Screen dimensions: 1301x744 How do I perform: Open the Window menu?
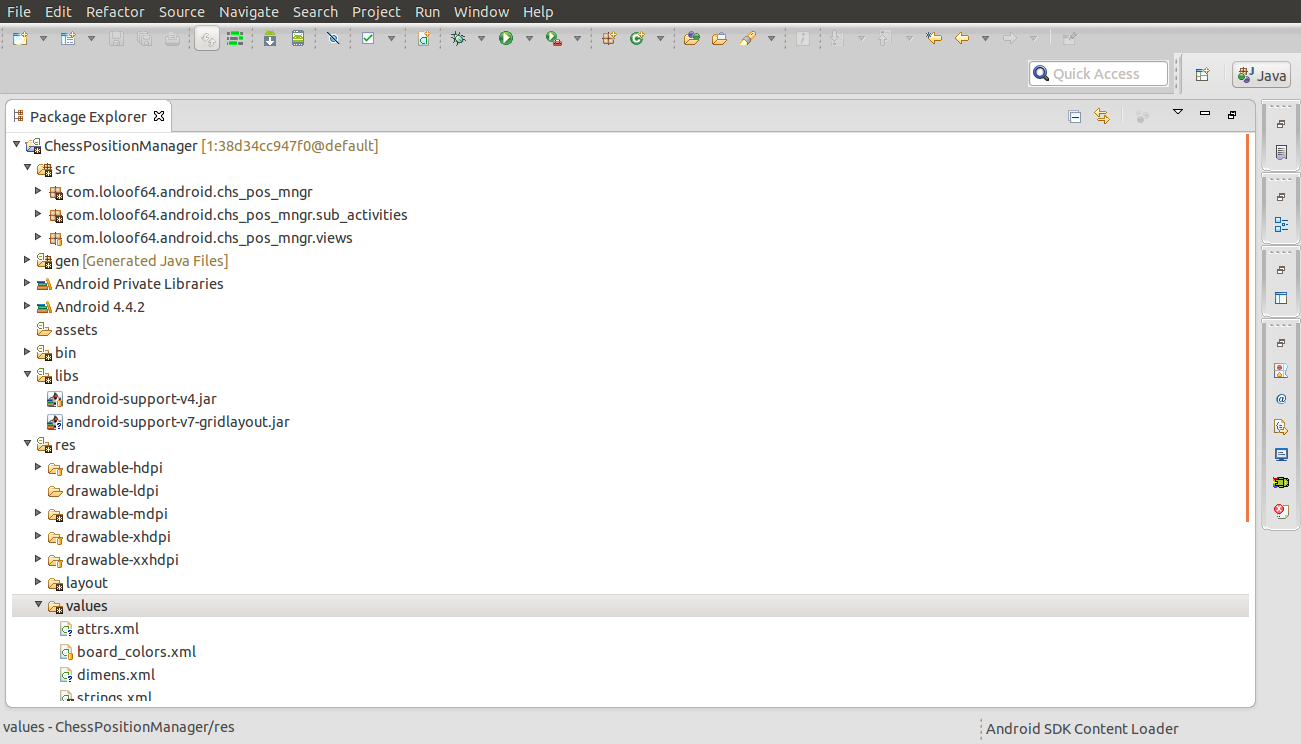[481, 12]
